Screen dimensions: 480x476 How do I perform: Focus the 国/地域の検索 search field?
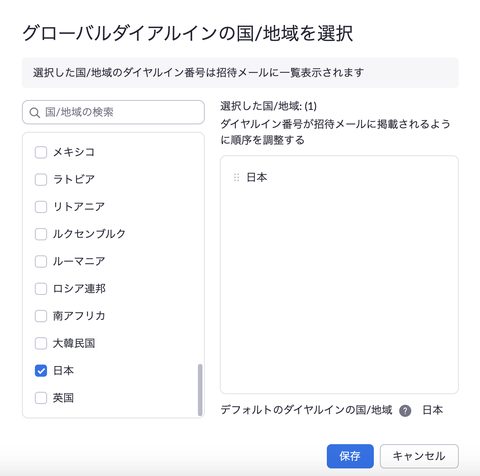pyautogui.click(x=113, y=112)
